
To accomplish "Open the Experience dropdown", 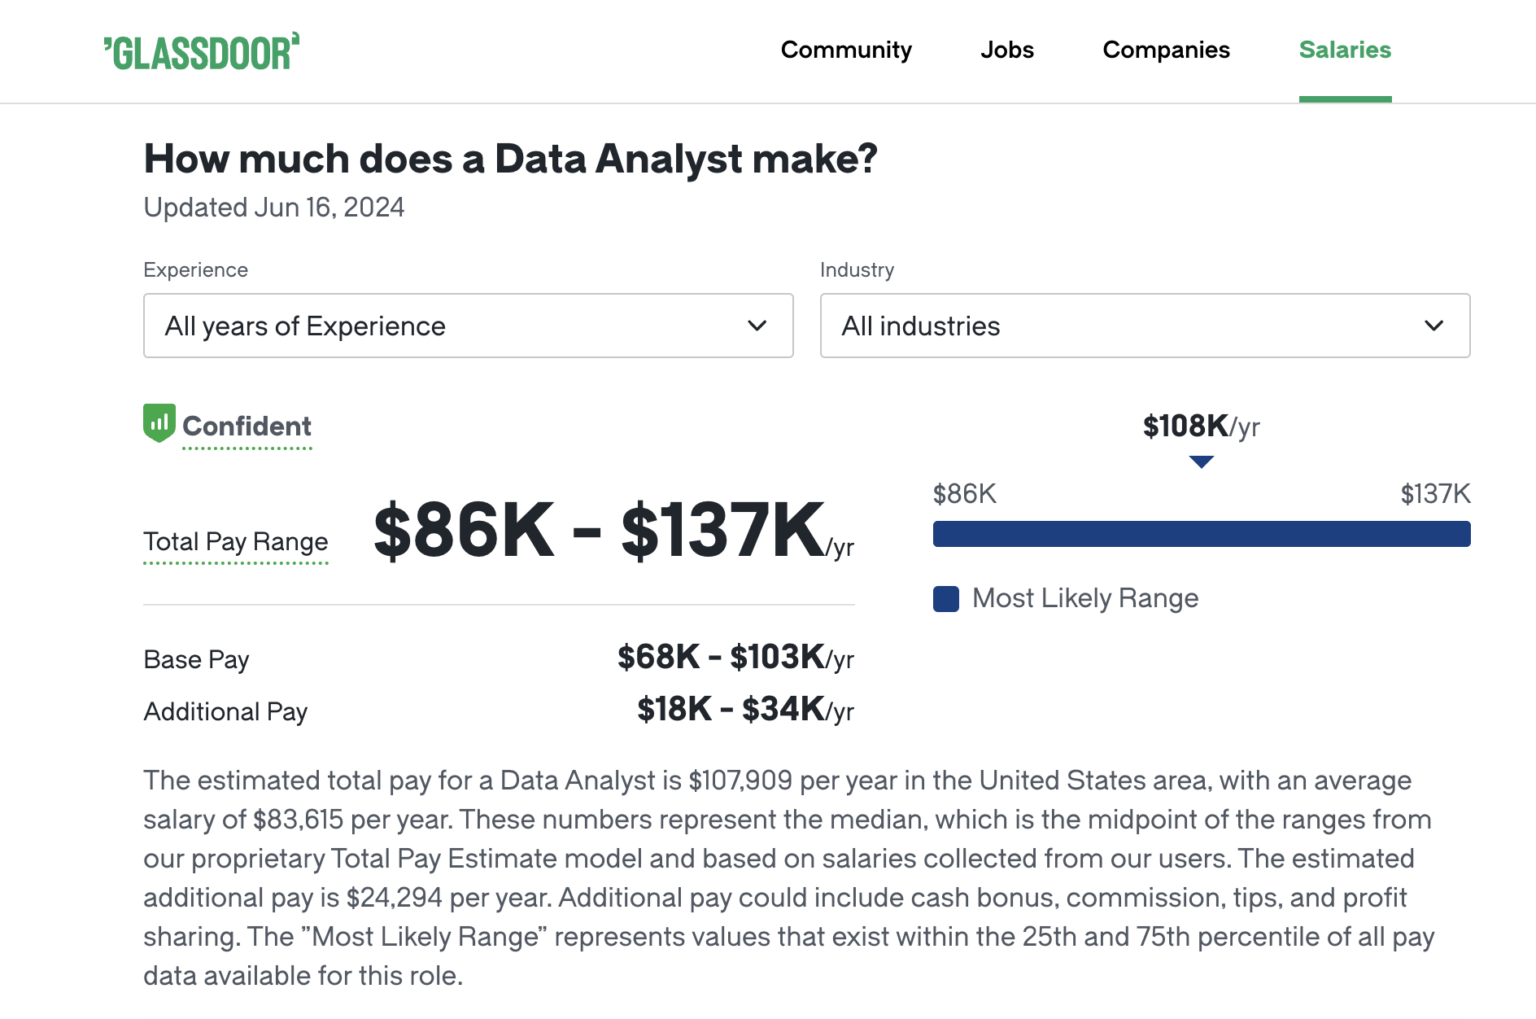I will point(468,326).
